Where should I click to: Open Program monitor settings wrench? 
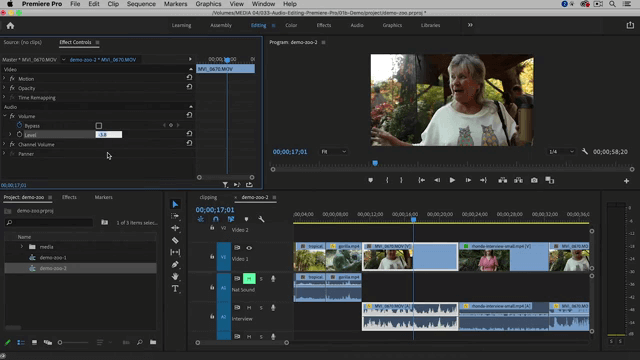tap(584, 151)
